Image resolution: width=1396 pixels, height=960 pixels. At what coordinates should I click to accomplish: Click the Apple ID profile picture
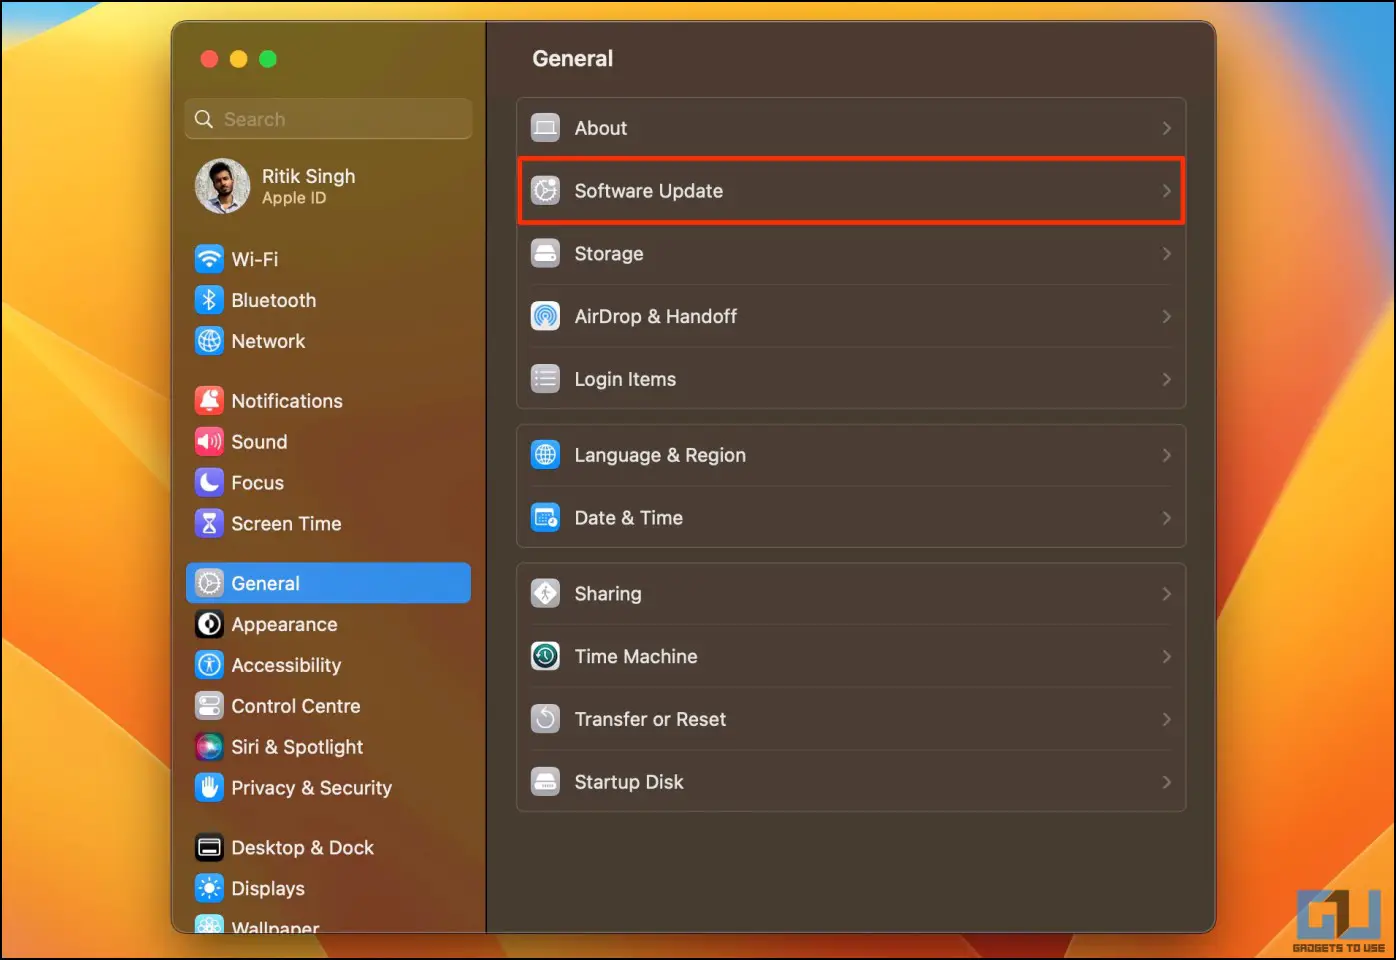tap(222, 186)
